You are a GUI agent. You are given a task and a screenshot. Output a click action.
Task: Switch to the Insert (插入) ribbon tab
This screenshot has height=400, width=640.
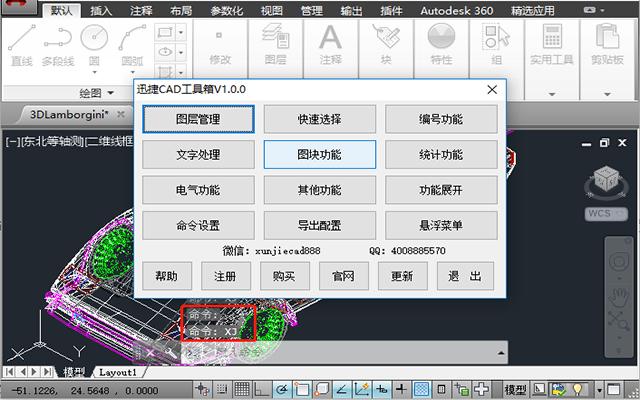tap(101, 10)
